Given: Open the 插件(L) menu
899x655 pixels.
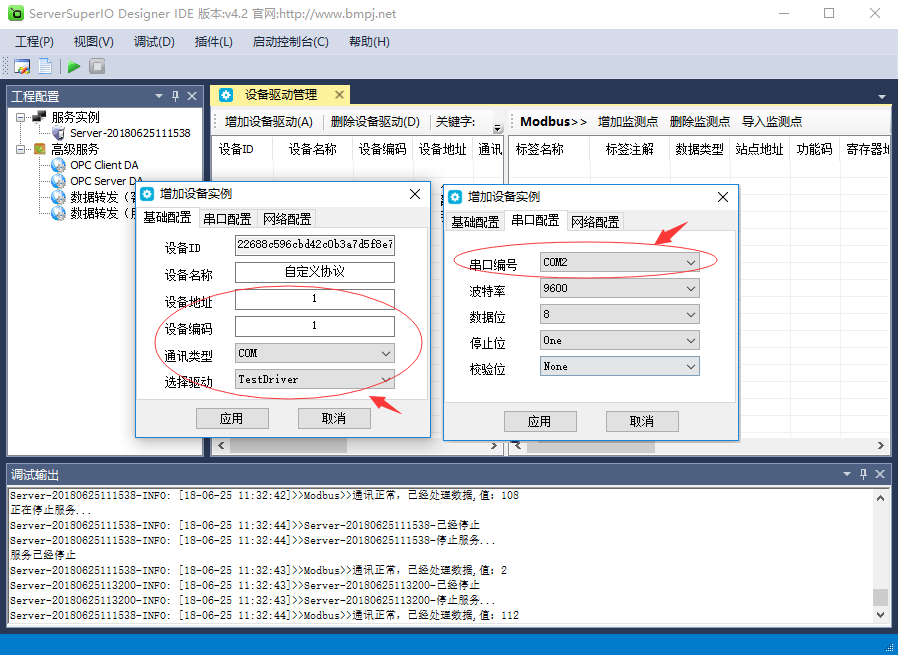Looking at the screenshot, I should [213, 42].
